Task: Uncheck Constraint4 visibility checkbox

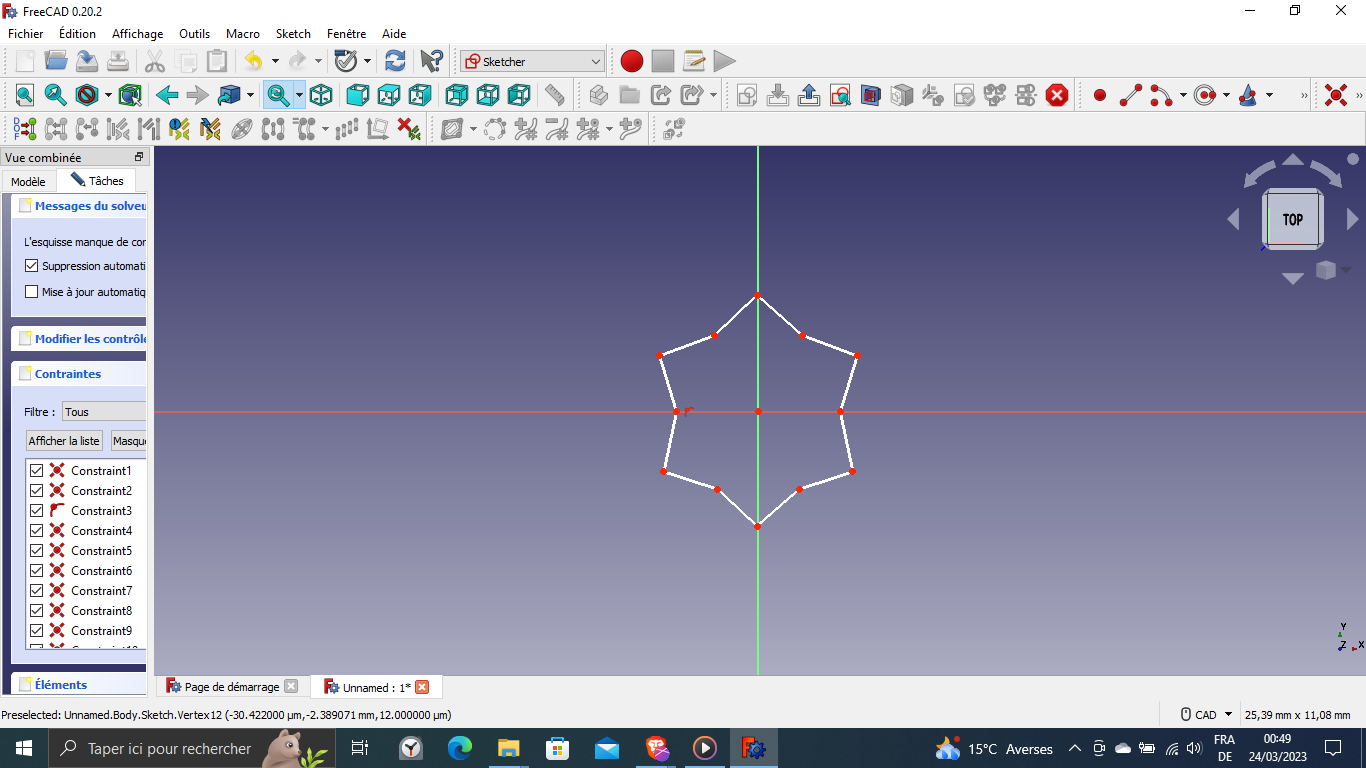Action: [x=37, y=530]
